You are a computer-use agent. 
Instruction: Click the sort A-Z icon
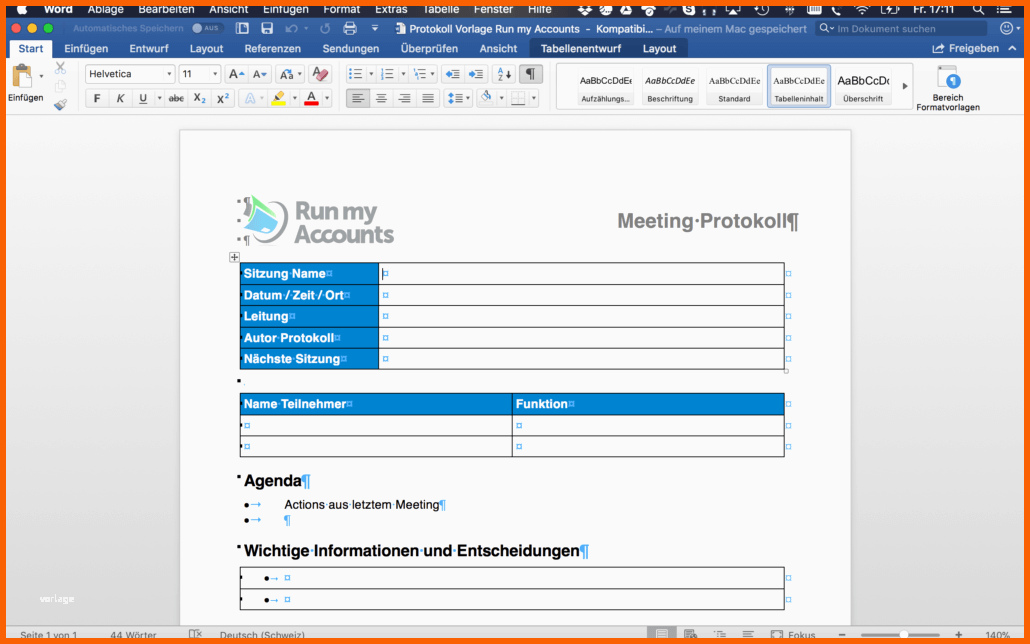503,74
